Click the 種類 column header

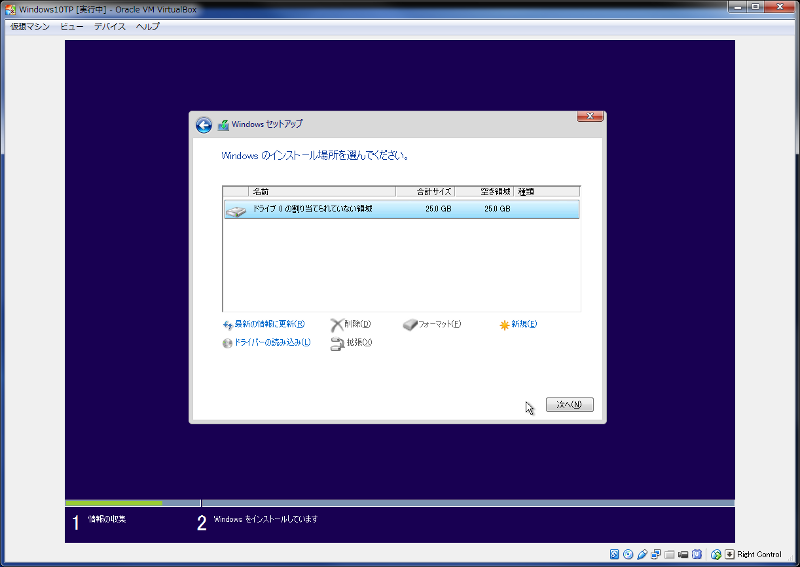(546, 192)
